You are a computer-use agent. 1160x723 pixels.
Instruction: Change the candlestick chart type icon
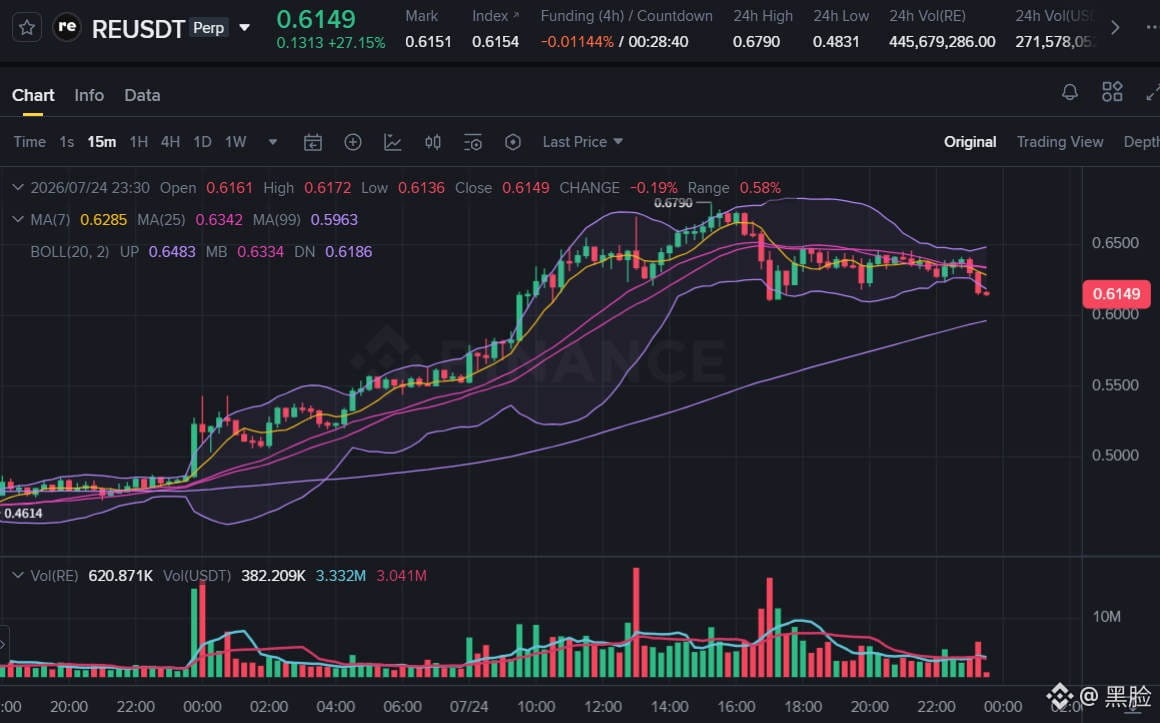pos(433,142)
